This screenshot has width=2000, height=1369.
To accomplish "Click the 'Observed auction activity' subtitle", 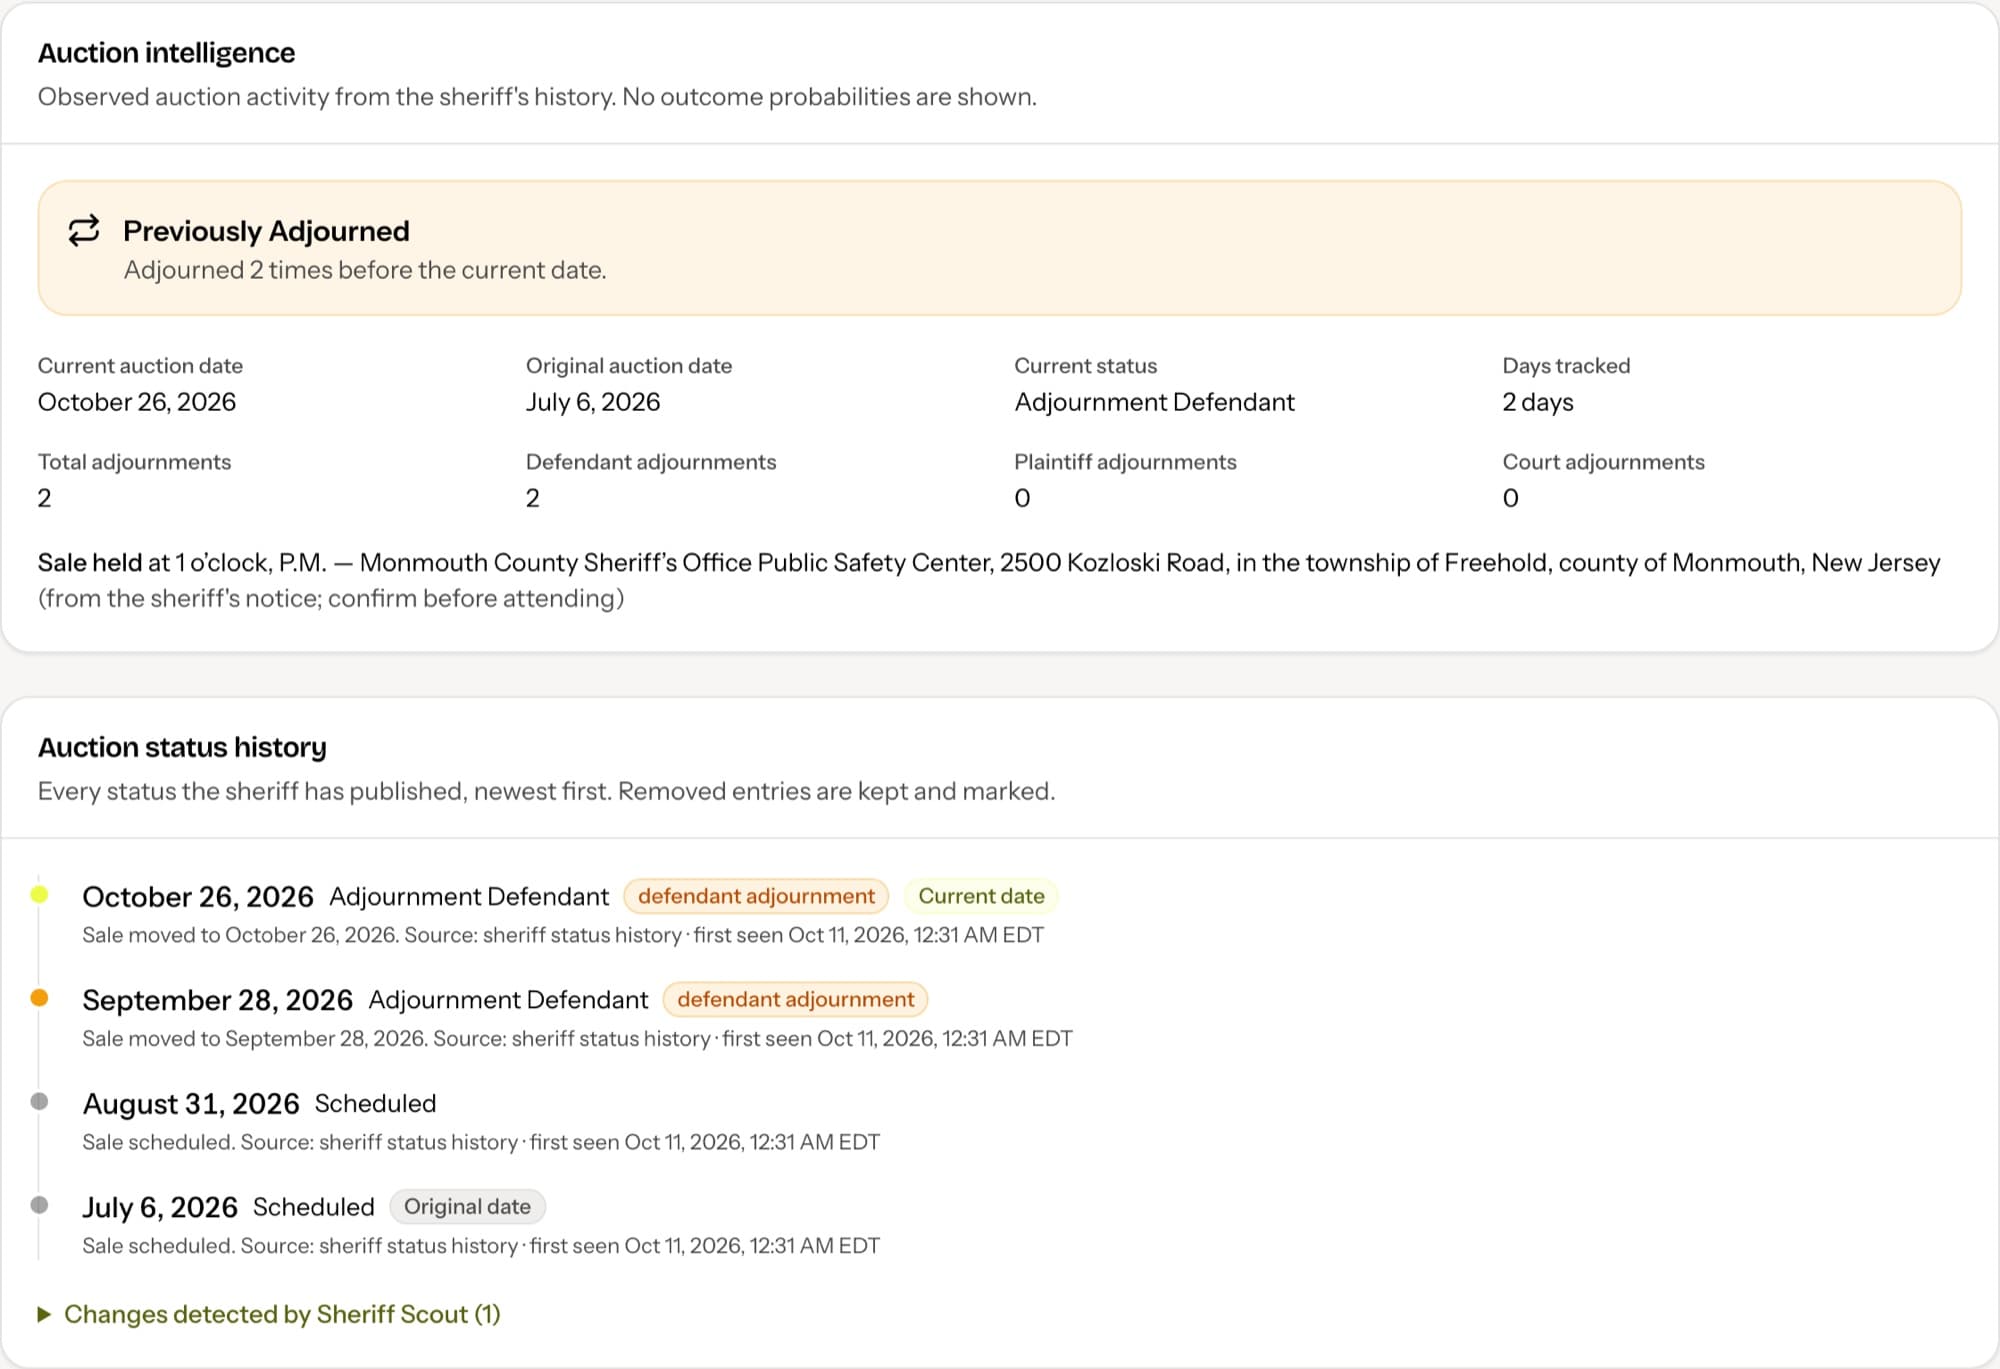I will point(537,97).
